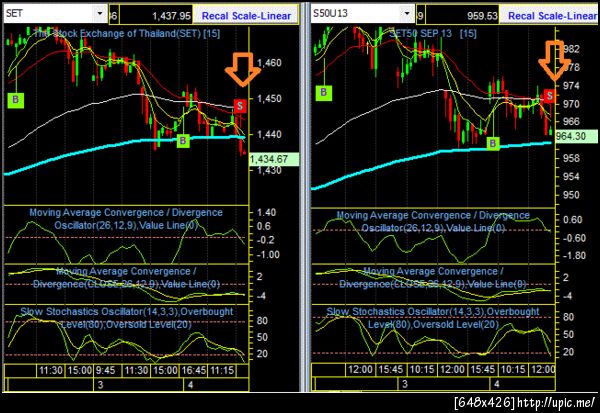
Task: Click the -0.60 oscillator axis value
Action: pos(576,238)
